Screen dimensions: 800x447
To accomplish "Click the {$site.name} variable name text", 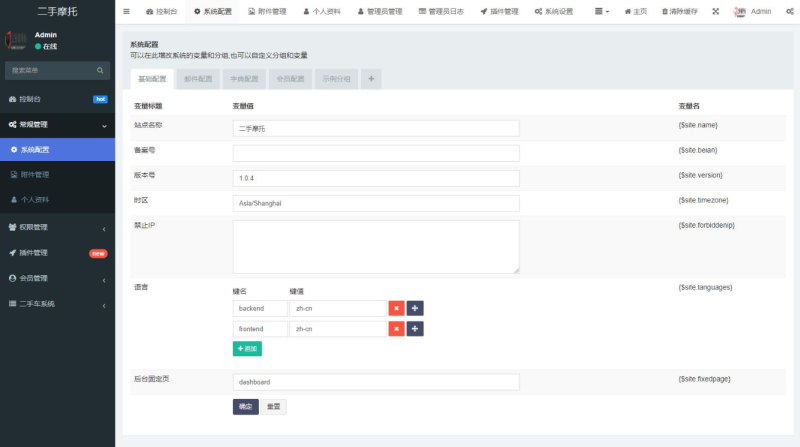I will 697,125.
